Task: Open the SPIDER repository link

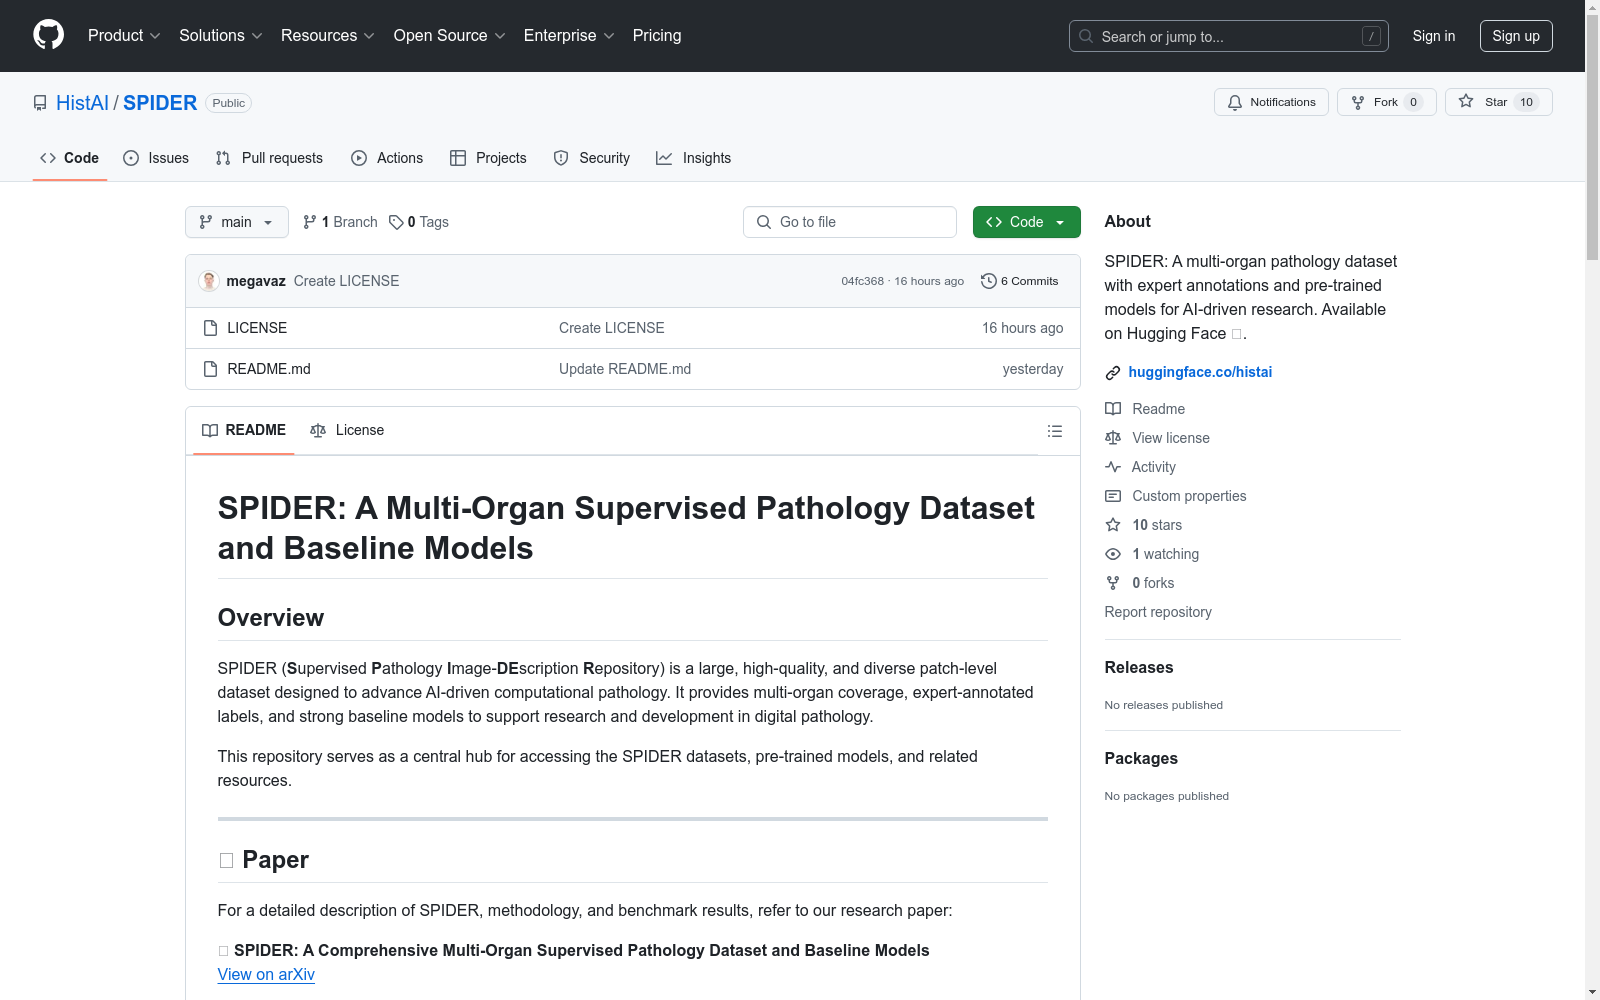Action: click(x=160, y=103)
